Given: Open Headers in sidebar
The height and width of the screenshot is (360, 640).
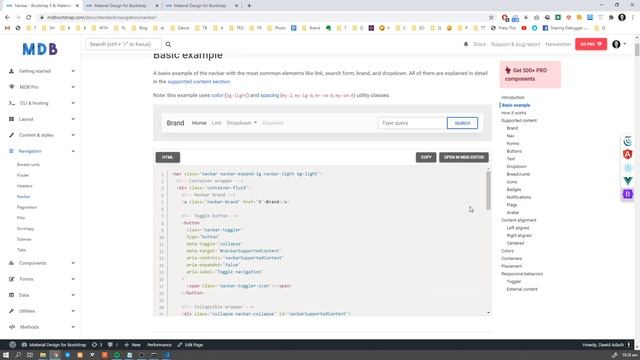Looking at the screenshot, I should coord(24,186).
